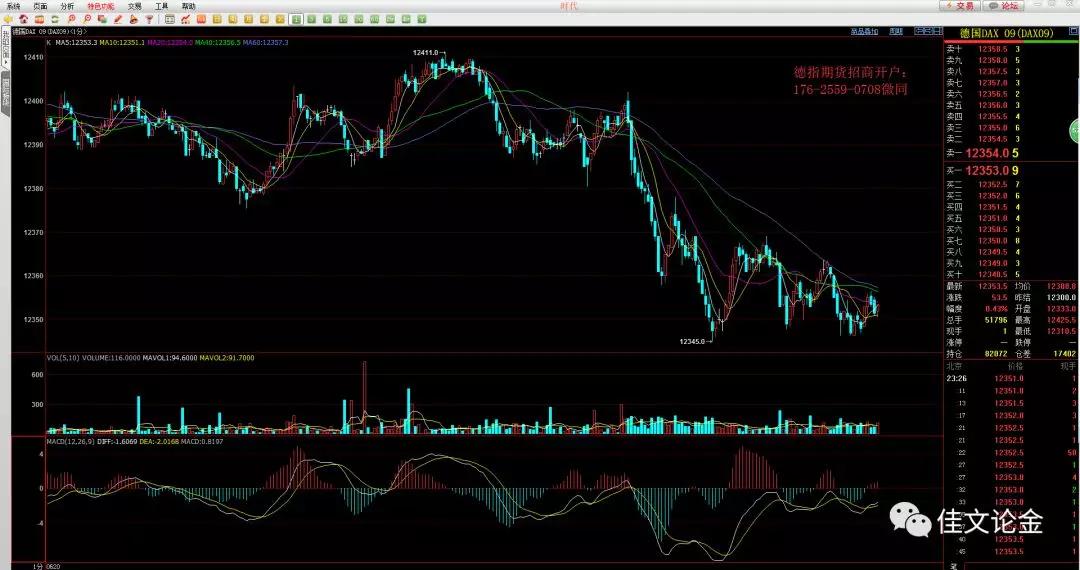Click the red home icon in toolbar

pos(24,19)
